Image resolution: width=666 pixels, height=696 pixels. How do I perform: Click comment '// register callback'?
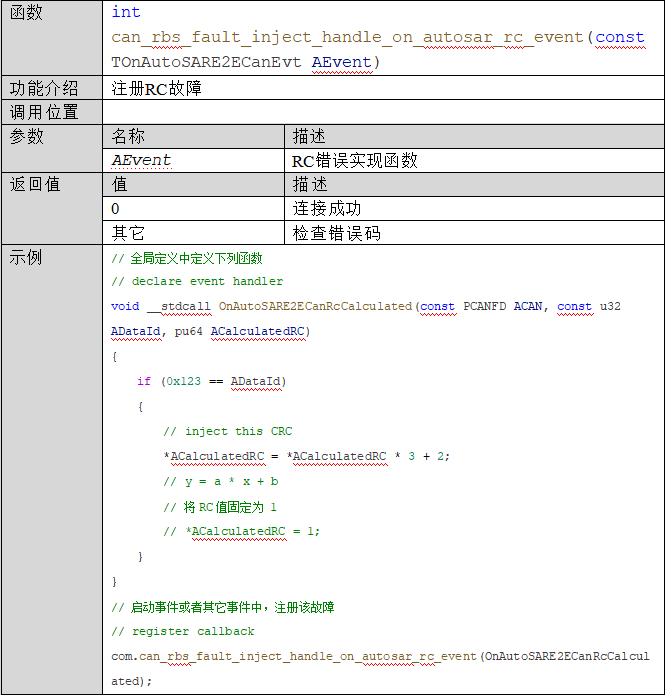point(183,632)
